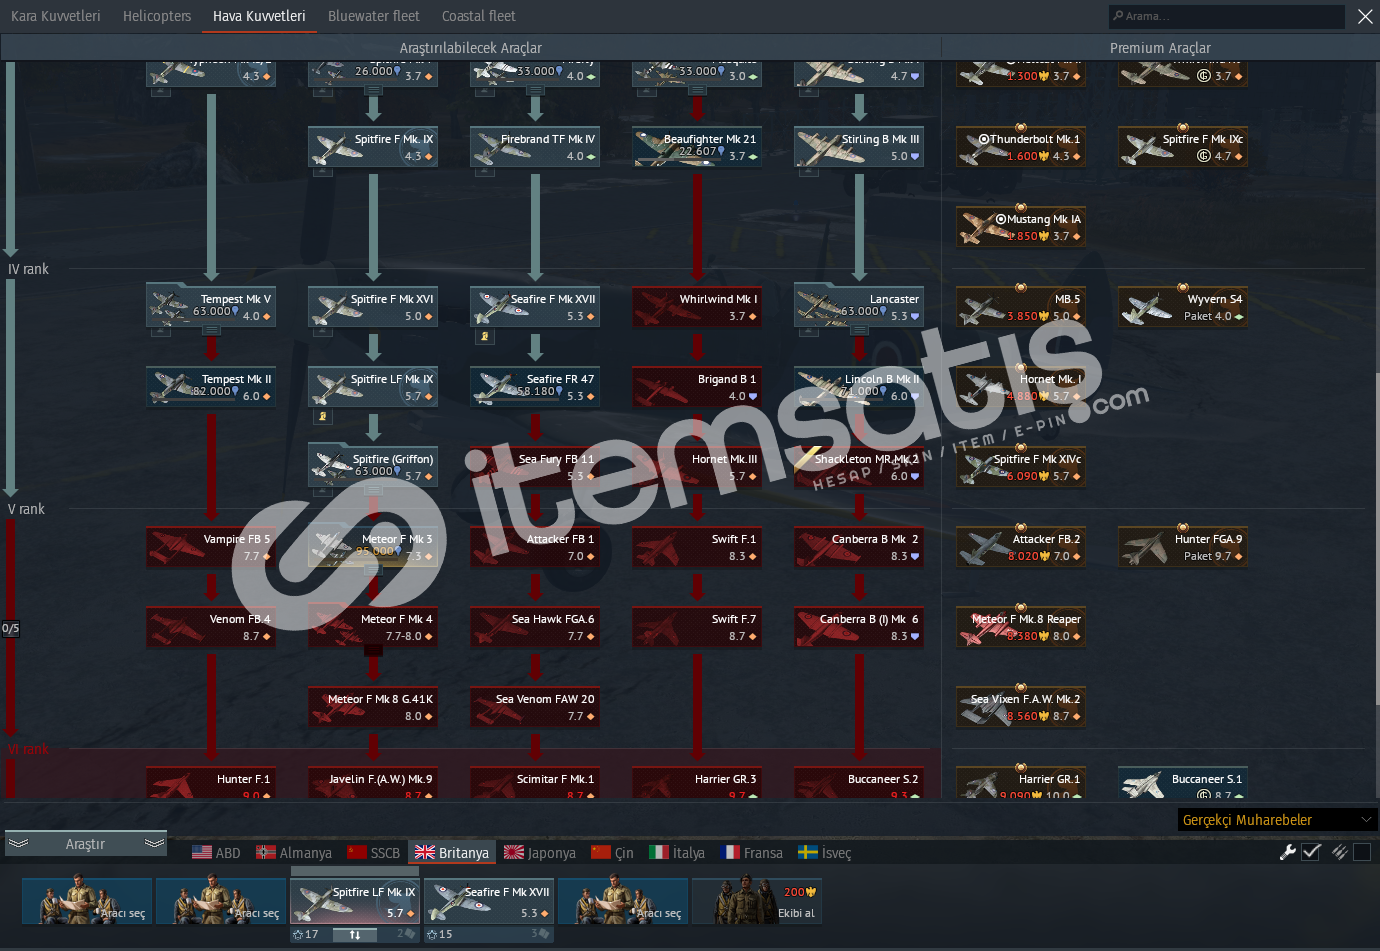Select the Hornet Mk.III card
Image resolution: width=1380 pixels, height=951 pixels.
tap(697, 467)
